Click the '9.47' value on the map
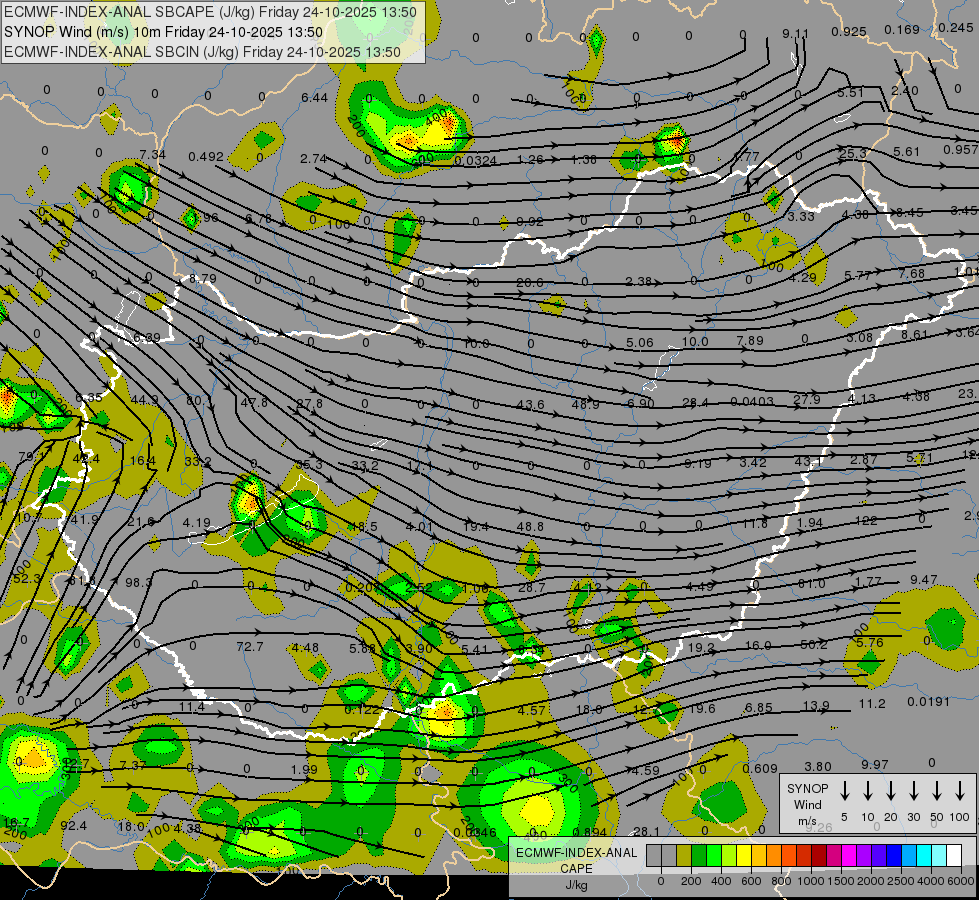This screenshot has height=900, width=979. point(923,580)
